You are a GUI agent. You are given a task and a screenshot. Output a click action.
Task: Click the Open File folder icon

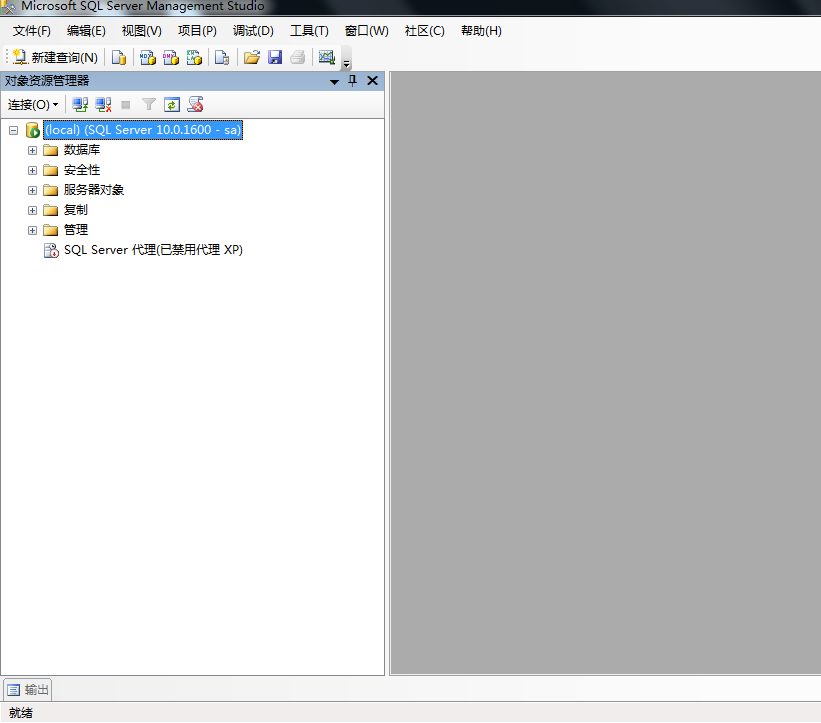pos(252,57)
